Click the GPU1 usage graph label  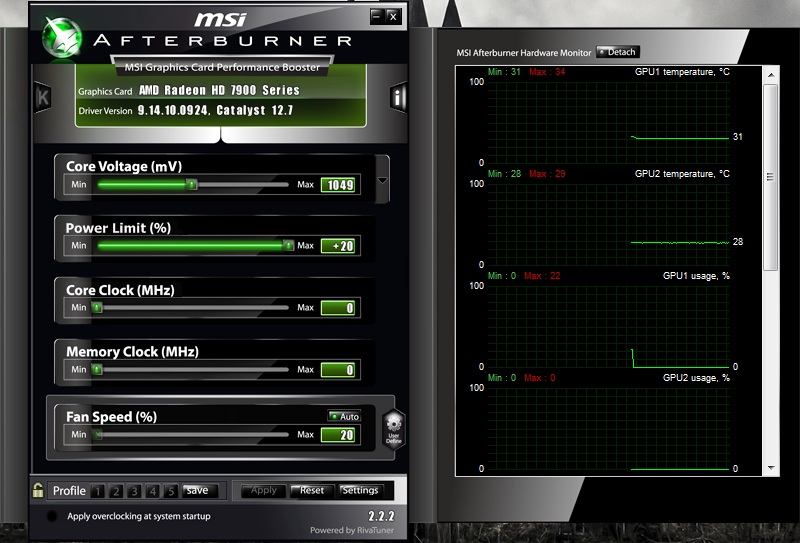(x=696, y=276)
